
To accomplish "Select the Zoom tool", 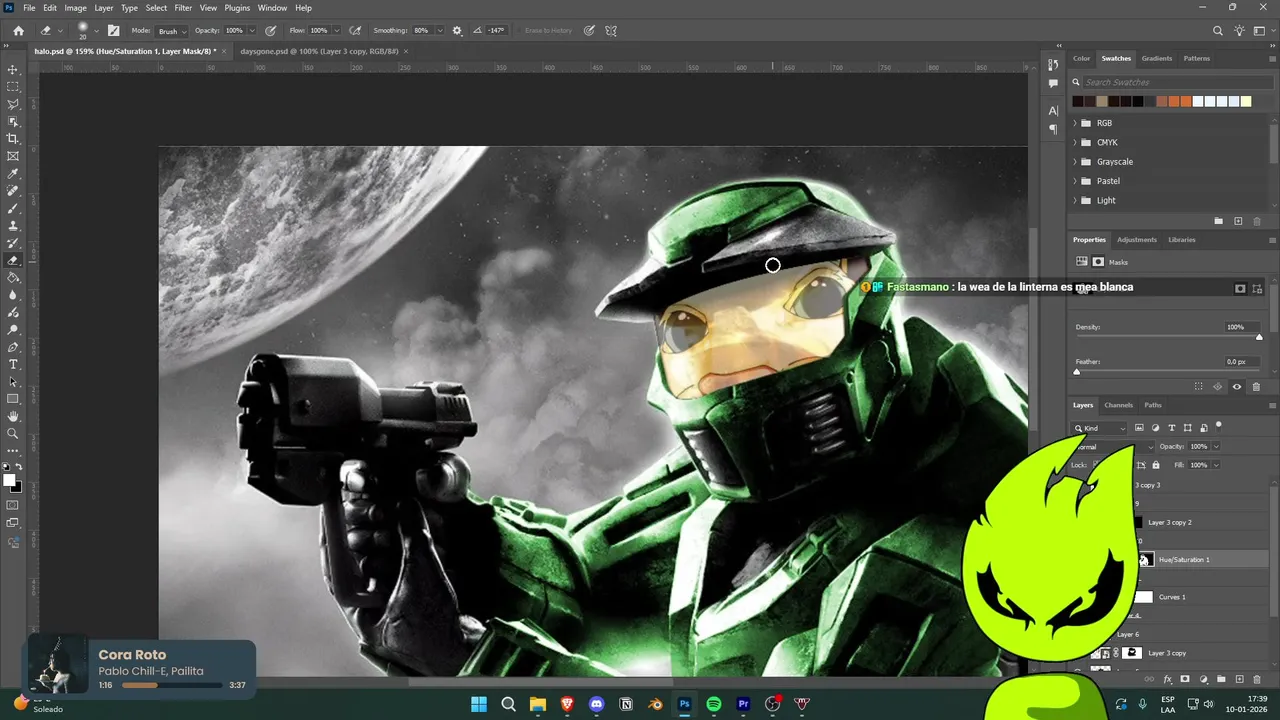I will pyautogui.click(x=13, y=434).
